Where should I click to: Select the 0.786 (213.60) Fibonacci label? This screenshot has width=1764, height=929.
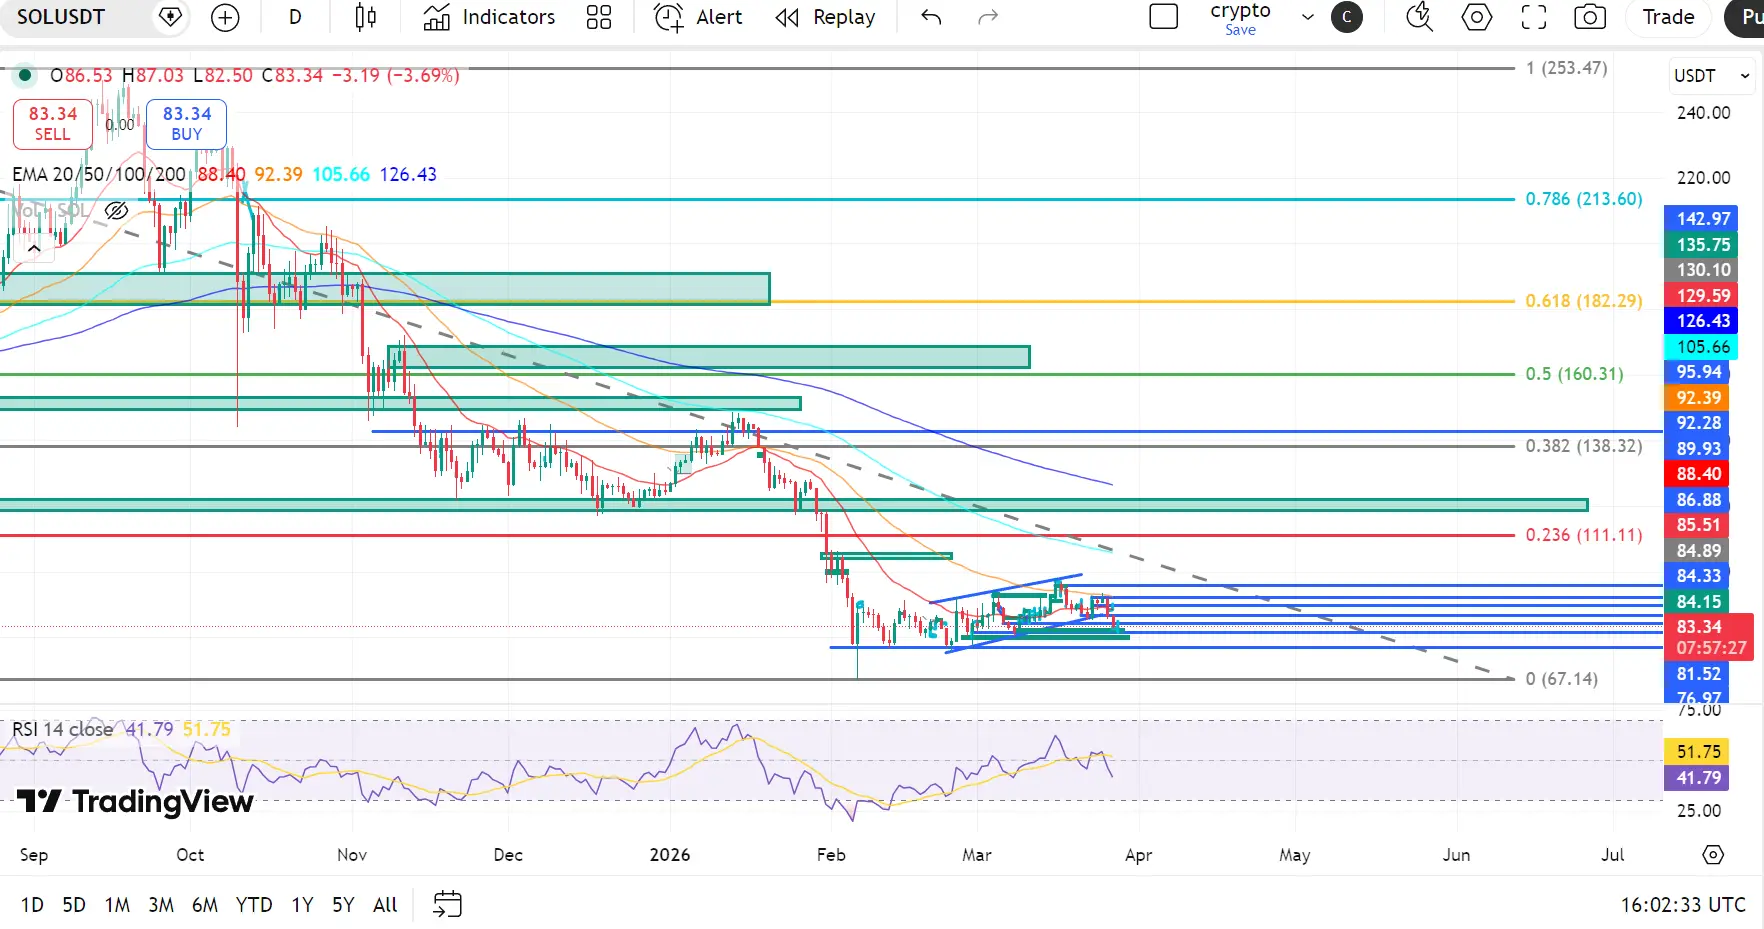pyautogui.click(x=1584, y=199)
